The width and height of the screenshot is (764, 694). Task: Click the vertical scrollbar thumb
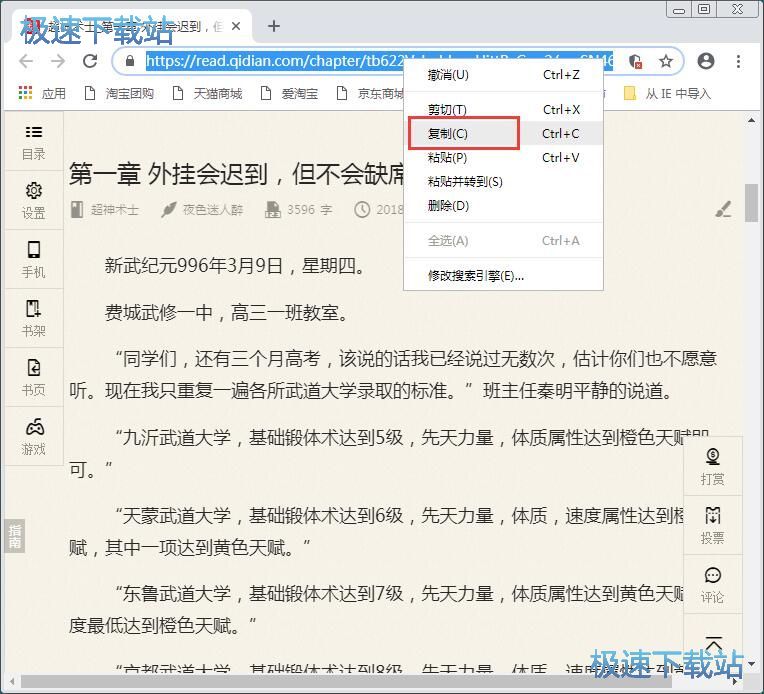[751, 203]
